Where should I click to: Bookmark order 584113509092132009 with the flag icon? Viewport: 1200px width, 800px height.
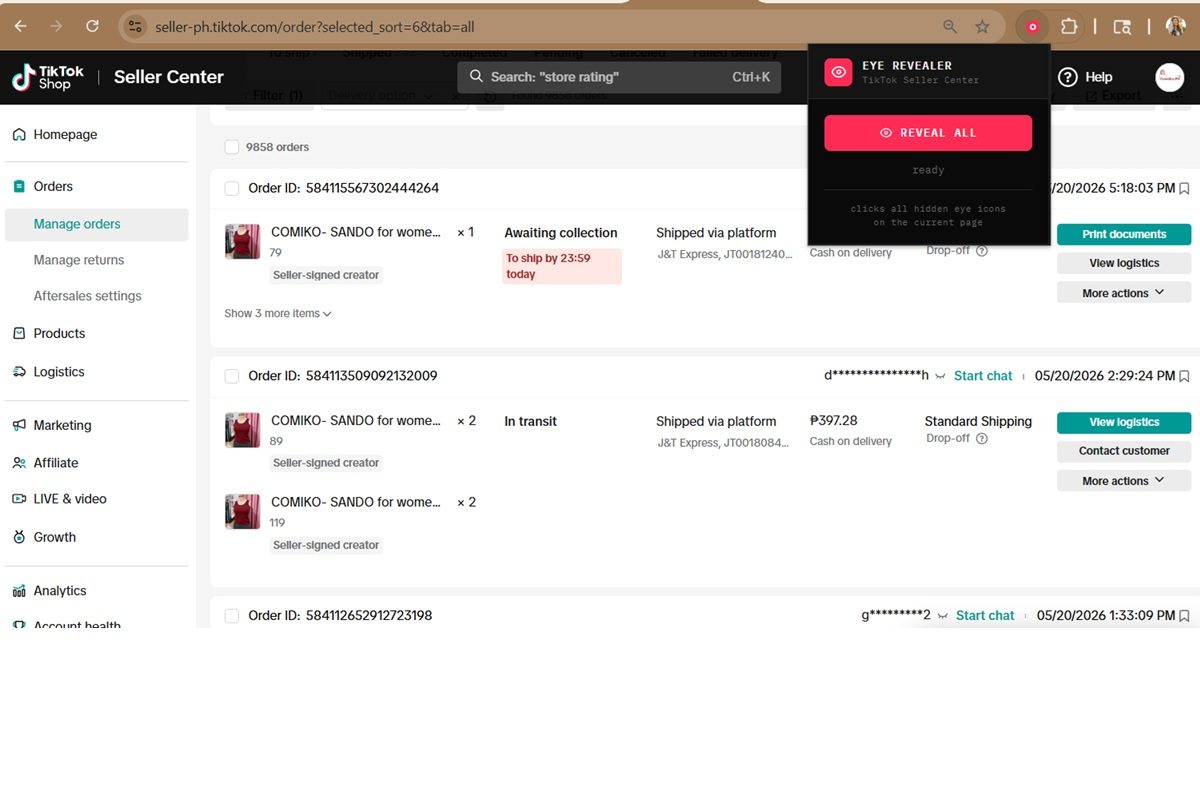pyautogui.click(x=1184, y=376)
